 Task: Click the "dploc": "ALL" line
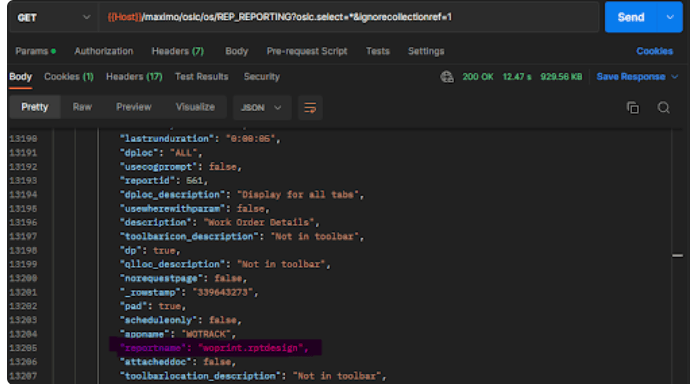tap(161, 153)
